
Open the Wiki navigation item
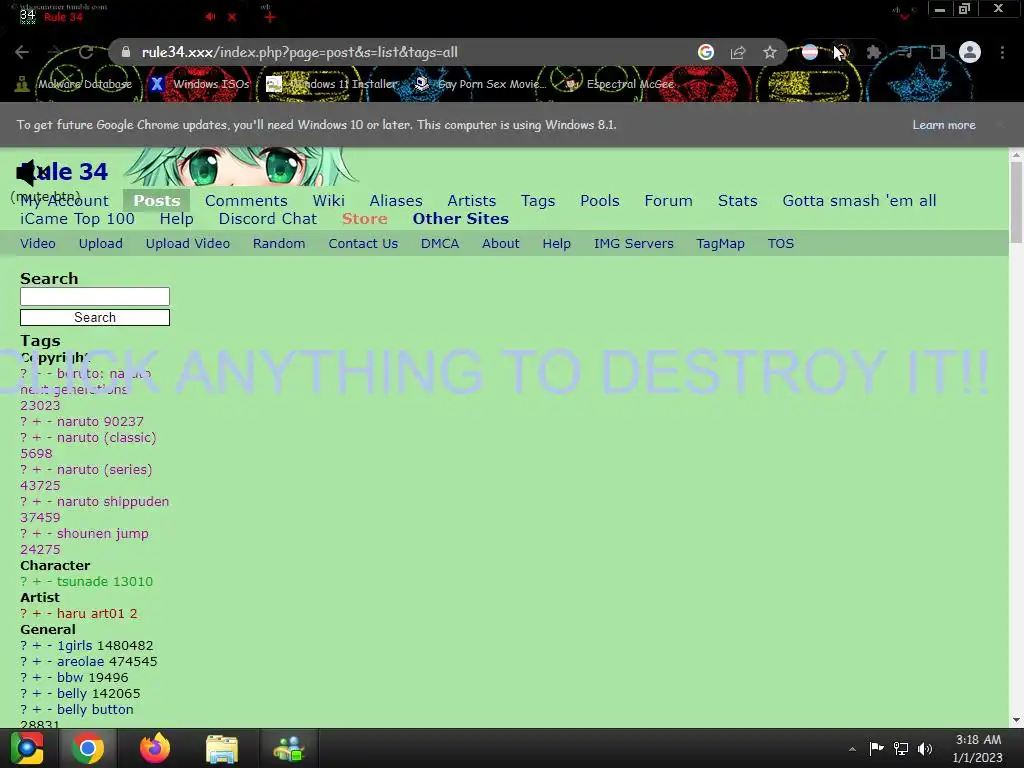328,200
